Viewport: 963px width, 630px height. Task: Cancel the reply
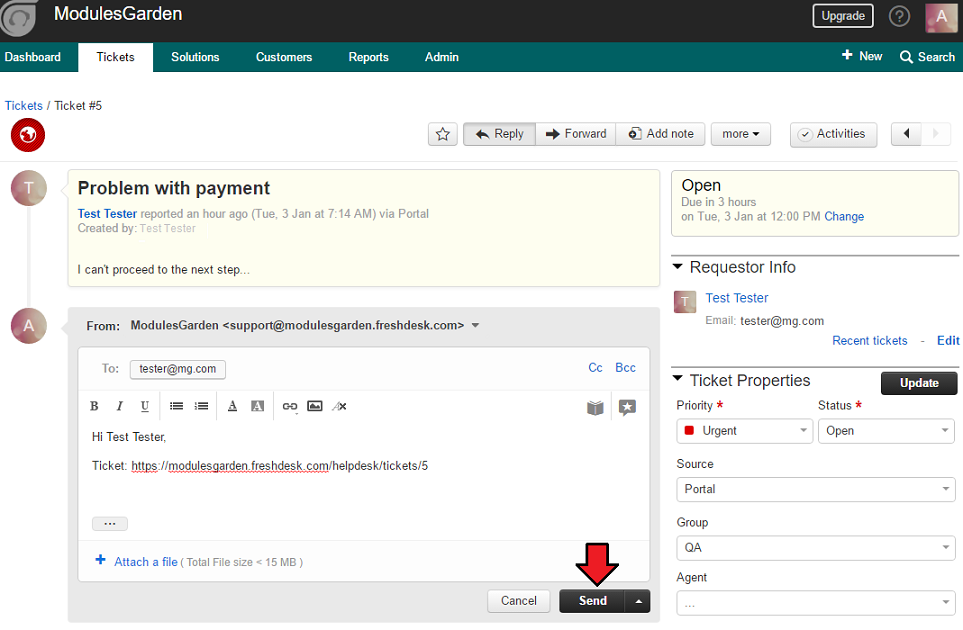pyautogui.click(x=518, y=601)
